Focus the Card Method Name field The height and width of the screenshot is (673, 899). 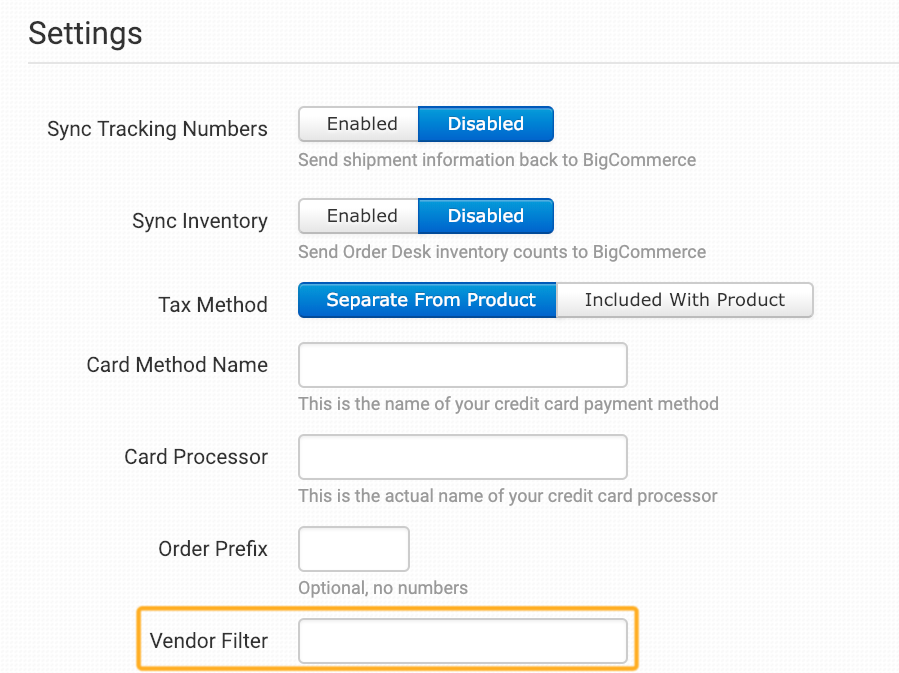pyautogui.click(x=463, y=365)
